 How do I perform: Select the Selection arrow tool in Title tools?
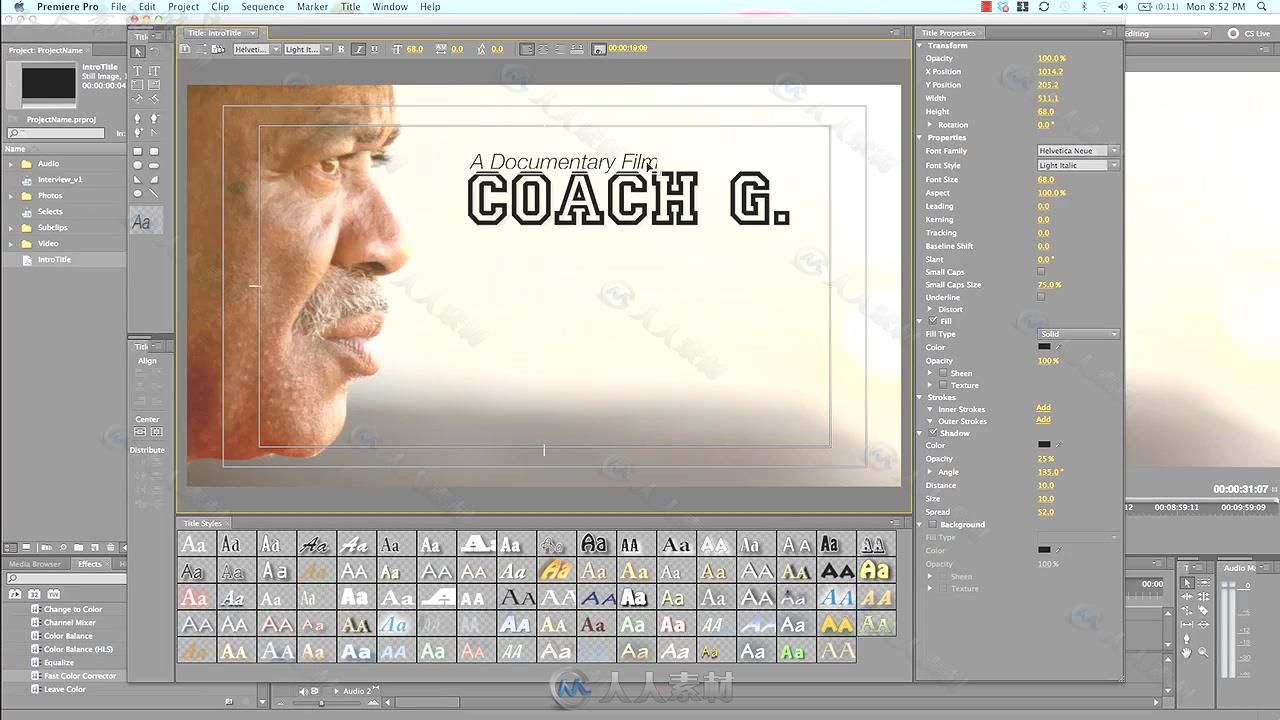coord(138,52)
